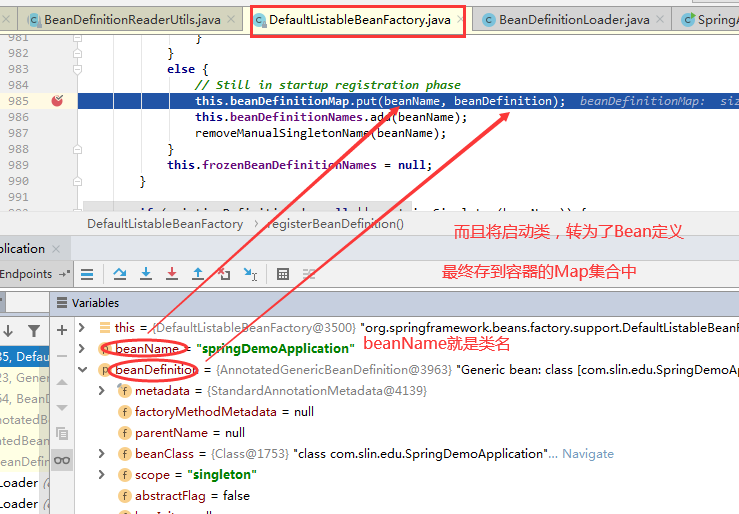Toggle the breakpoint on line 985
739x514 pixels.
tap(57, 100)
